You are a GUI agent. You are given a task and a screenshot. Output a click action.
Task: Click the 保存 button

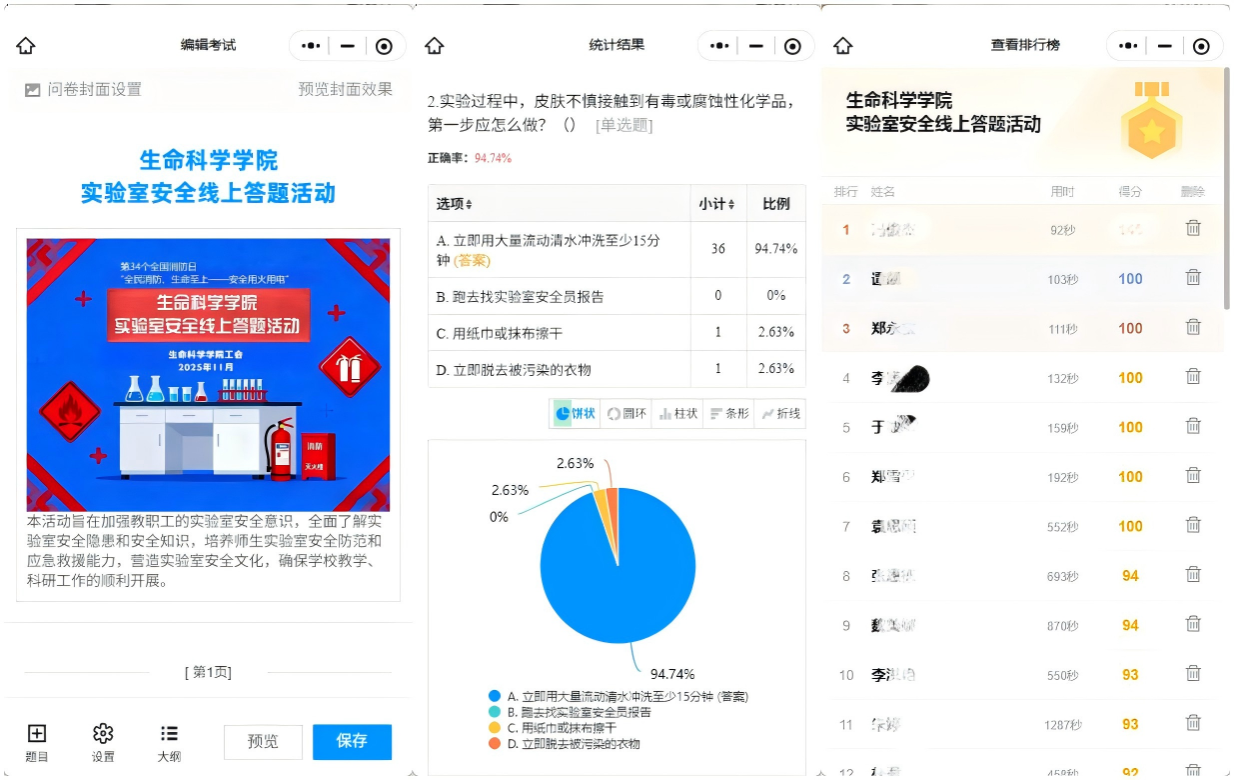(352, 741)
